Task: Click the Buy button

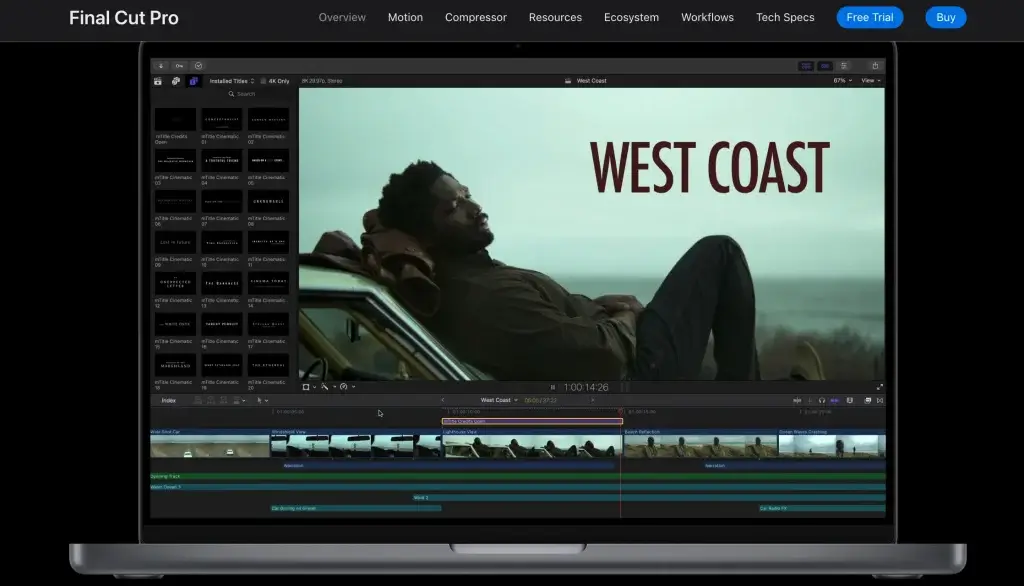Action: point(945,17)
